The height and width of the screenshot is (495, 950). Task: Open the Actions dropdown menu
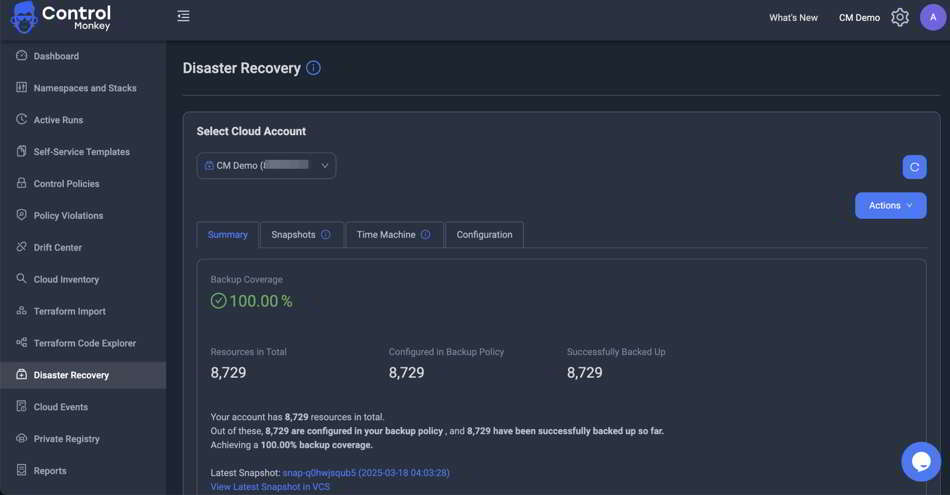[890, 205]
